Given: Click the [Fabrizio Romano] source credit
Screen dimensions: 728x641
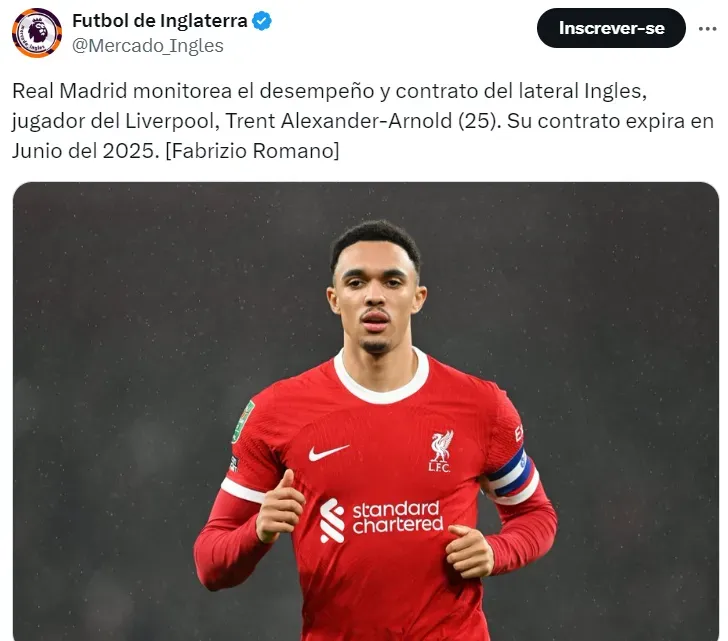Looking at the screenshot, I should coord(253,151).
